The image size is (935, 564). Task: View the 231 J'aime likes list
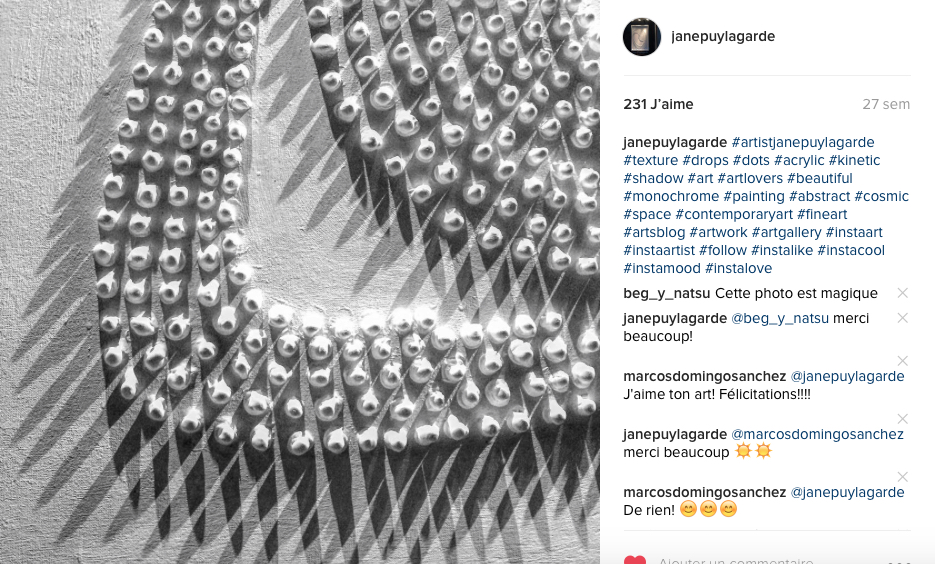pos(658,104)
